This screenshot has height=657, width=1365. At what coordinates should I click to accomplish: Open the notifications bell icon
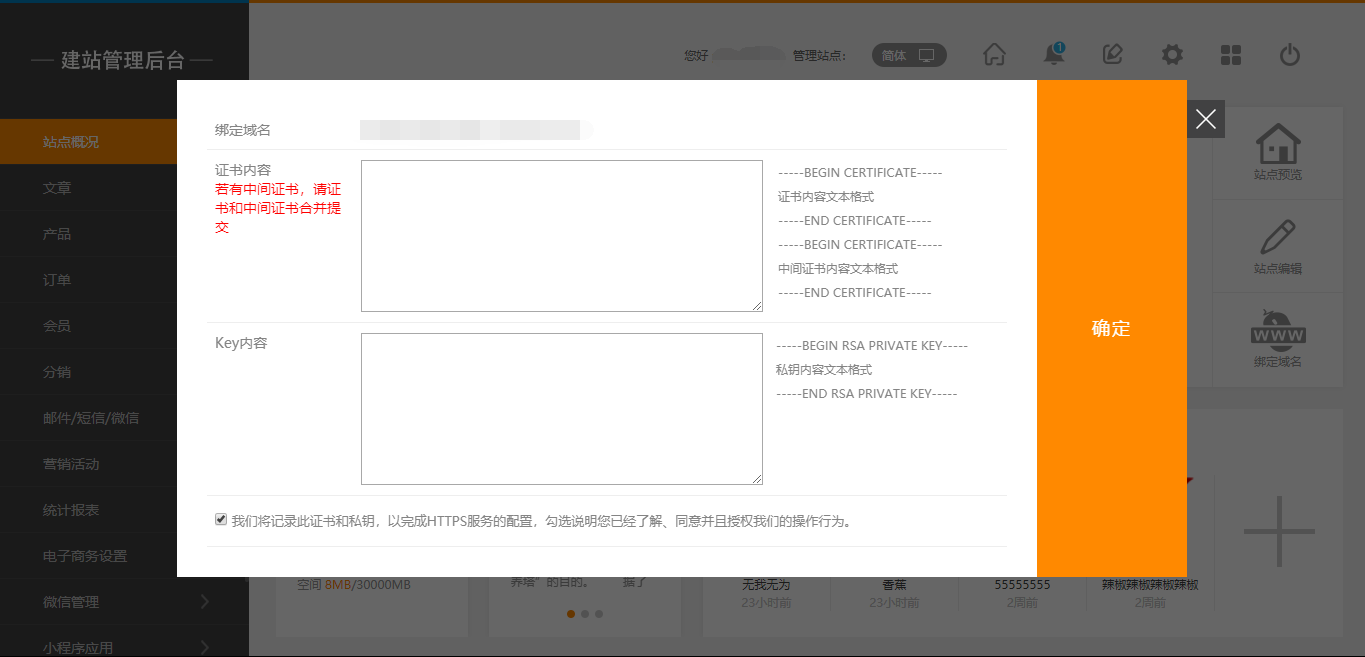tap(1054, 54)
